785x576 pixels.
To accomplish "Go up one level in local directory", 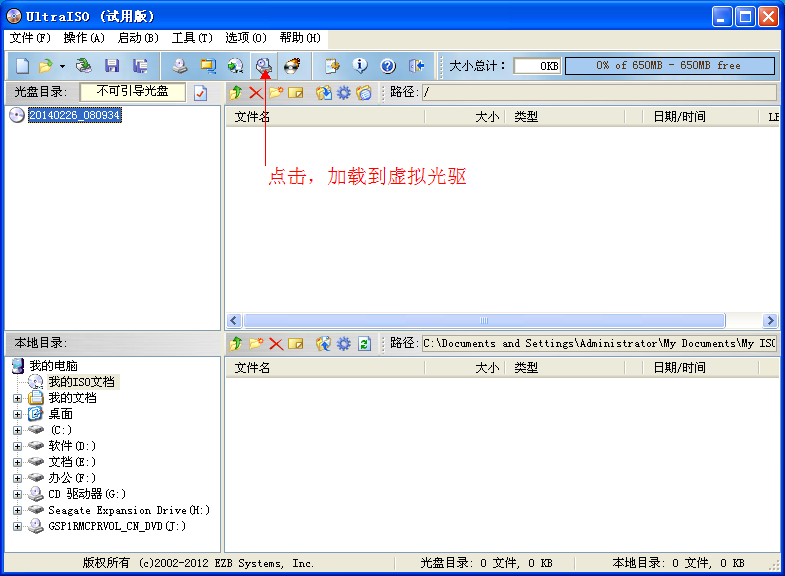I will pos(236,344).
